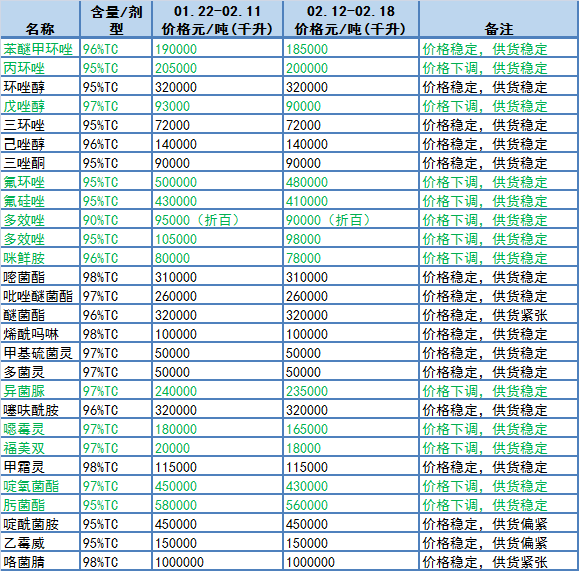
Task: Click the 福美双 name cell
Action: coord(40,448)
